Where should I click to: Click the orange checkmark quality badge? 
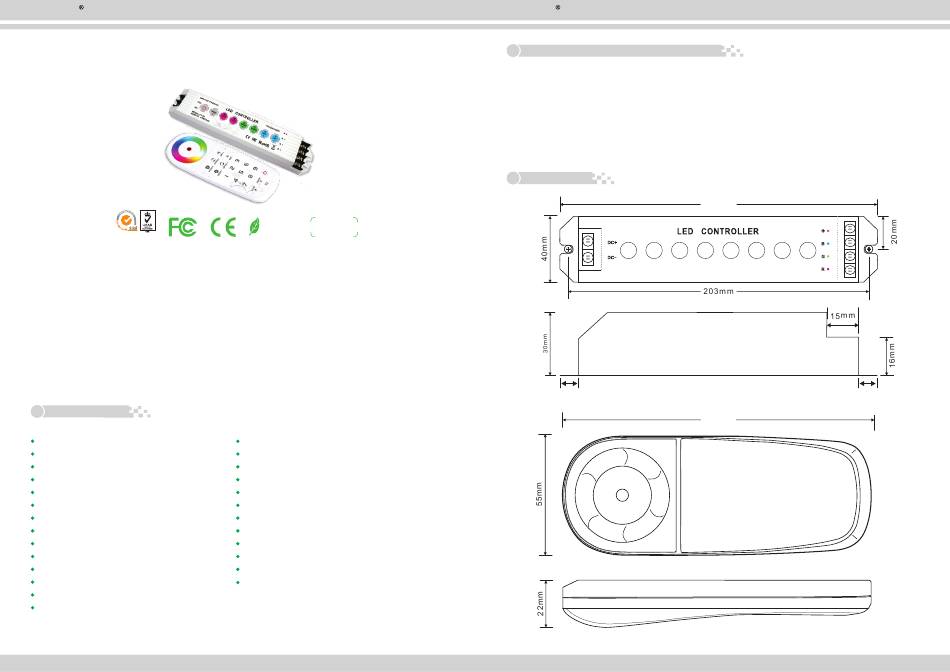[x=126, y=221]
